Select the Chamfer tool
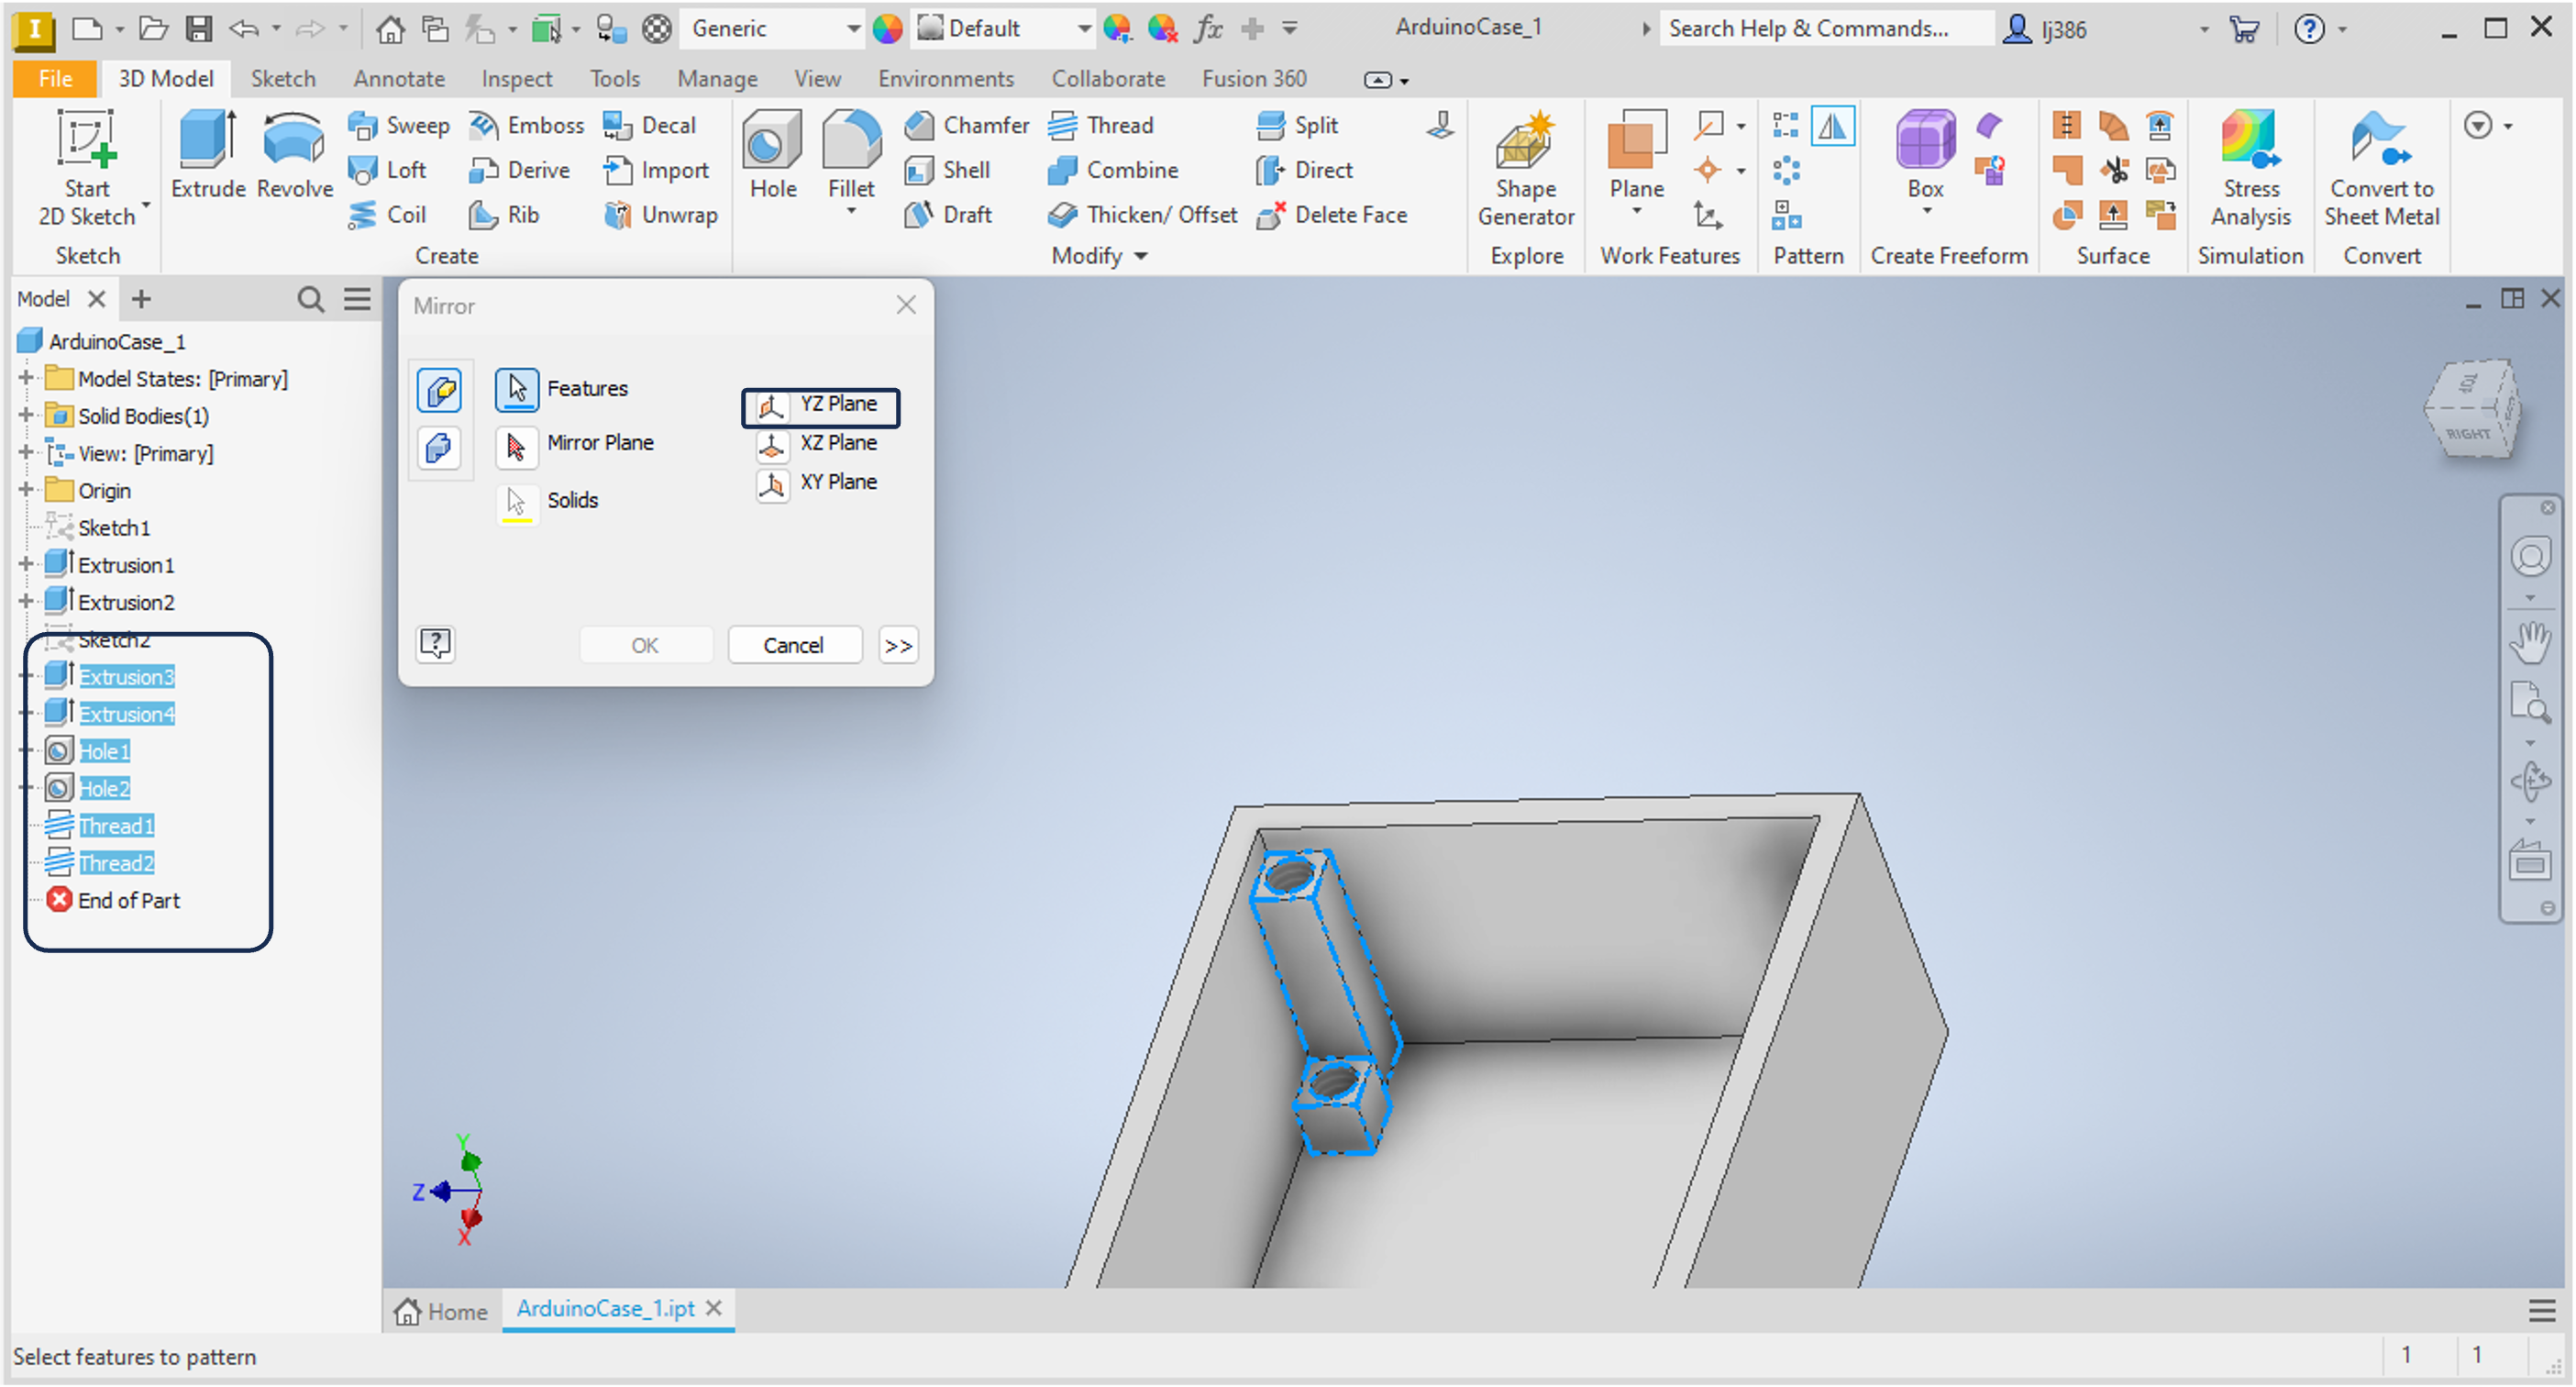The height and width of the screenshot is (1387, 2576). tap(966, 125)
